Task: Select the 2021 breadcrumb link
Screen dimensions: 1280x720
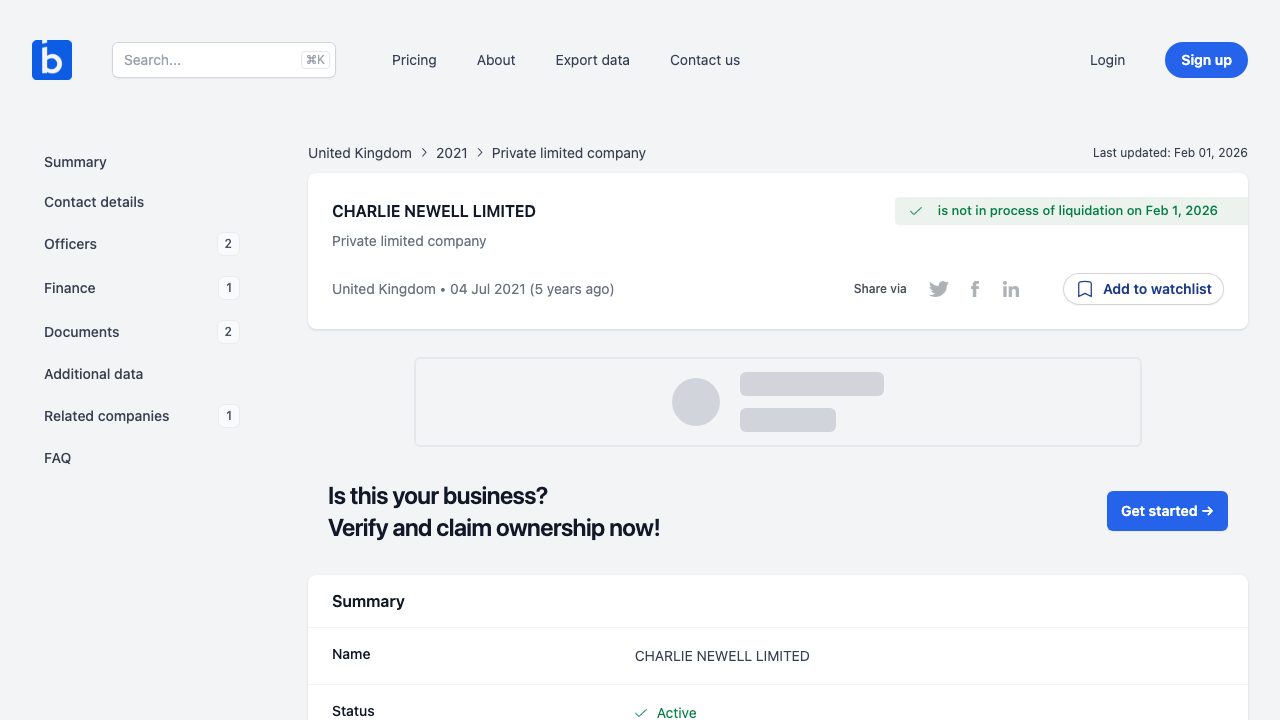Action: (452, 153)
